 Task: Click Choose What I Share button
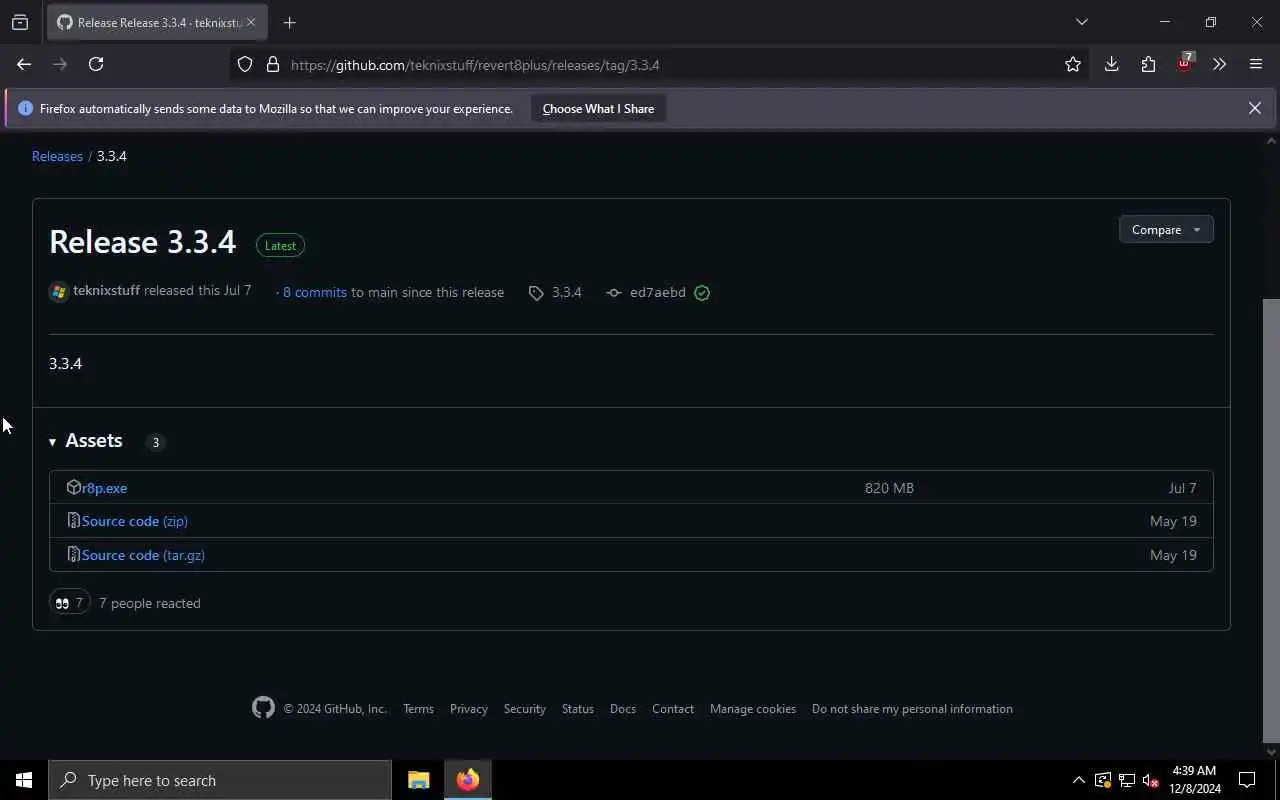click(x=598, y=108)
